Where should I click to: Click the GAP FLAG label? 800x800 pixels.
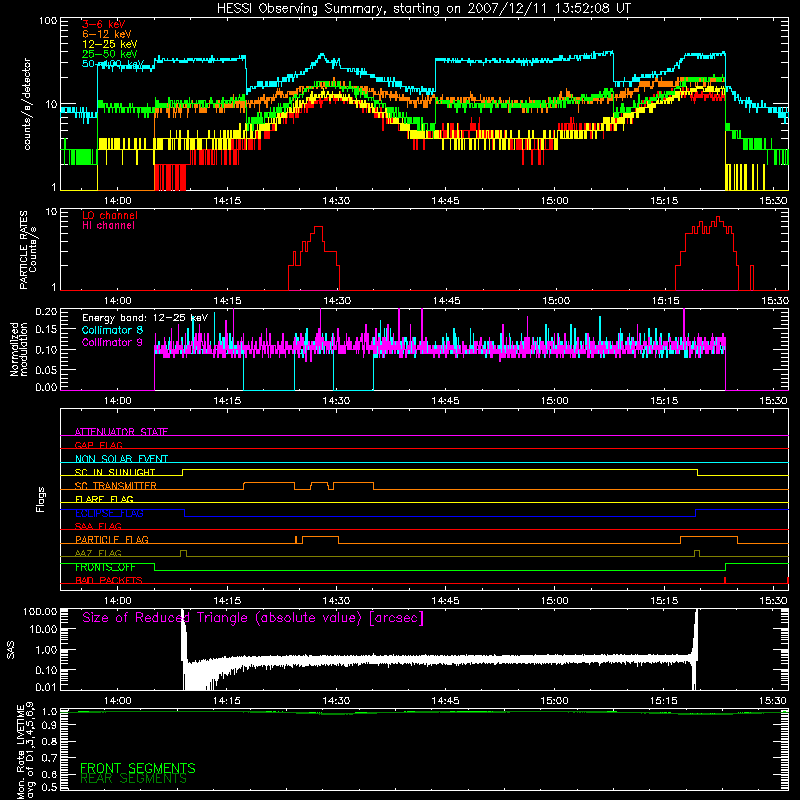pos(98,445)
